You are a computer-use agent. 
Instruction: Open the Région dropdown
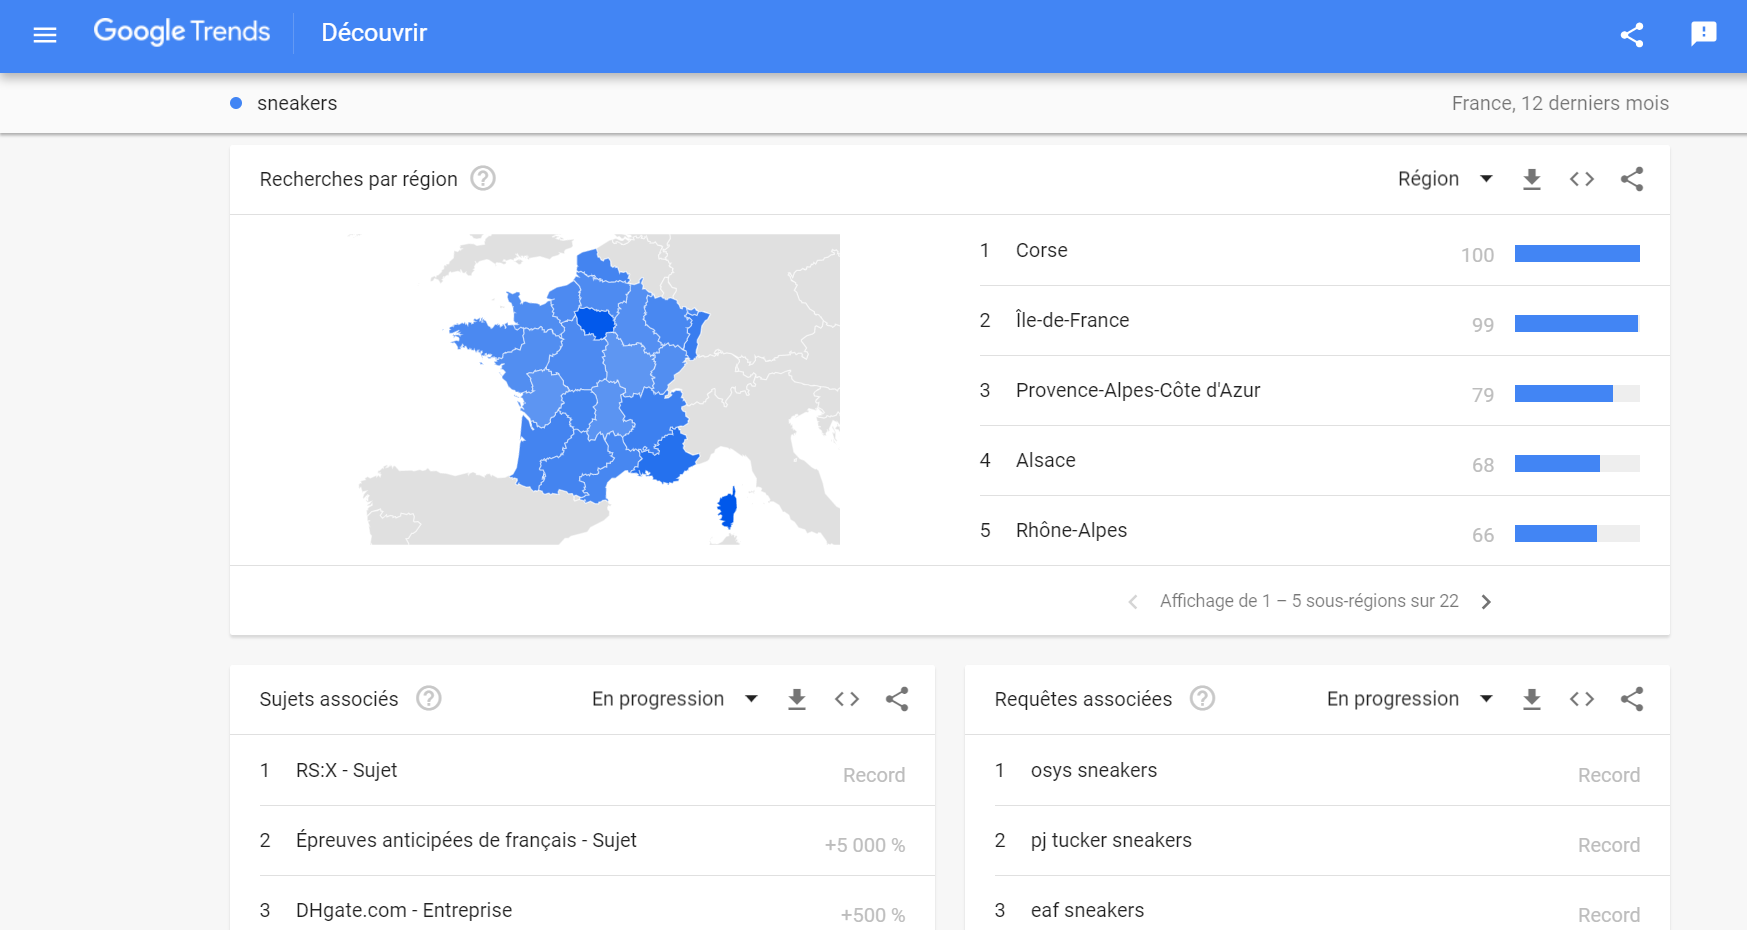click(1445, 179)
